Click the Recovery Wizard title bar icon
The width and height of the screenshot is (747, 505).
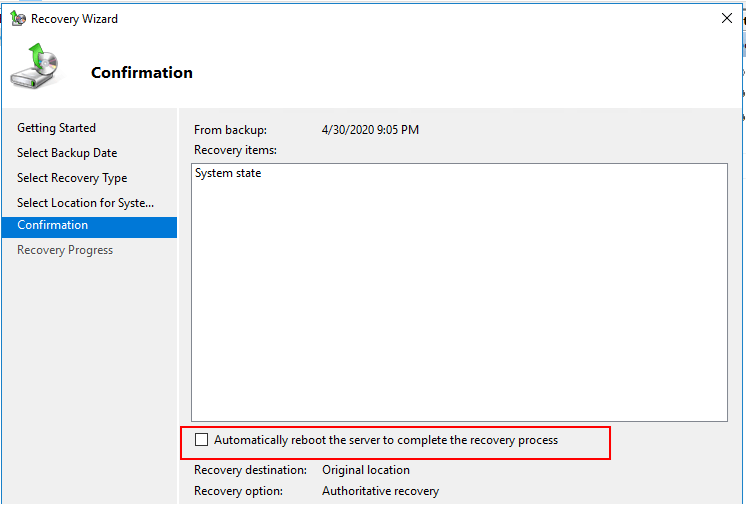18,19
